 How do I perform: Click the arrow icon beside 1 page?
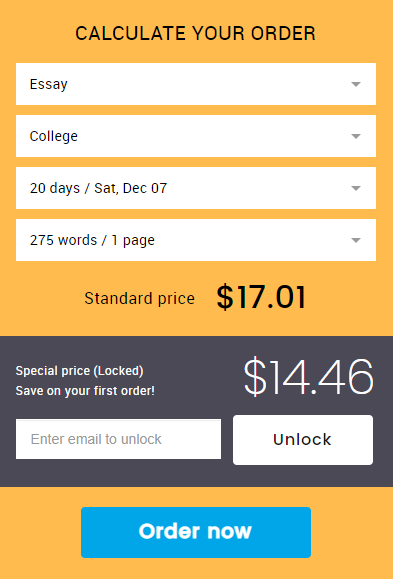pos(356,241)
